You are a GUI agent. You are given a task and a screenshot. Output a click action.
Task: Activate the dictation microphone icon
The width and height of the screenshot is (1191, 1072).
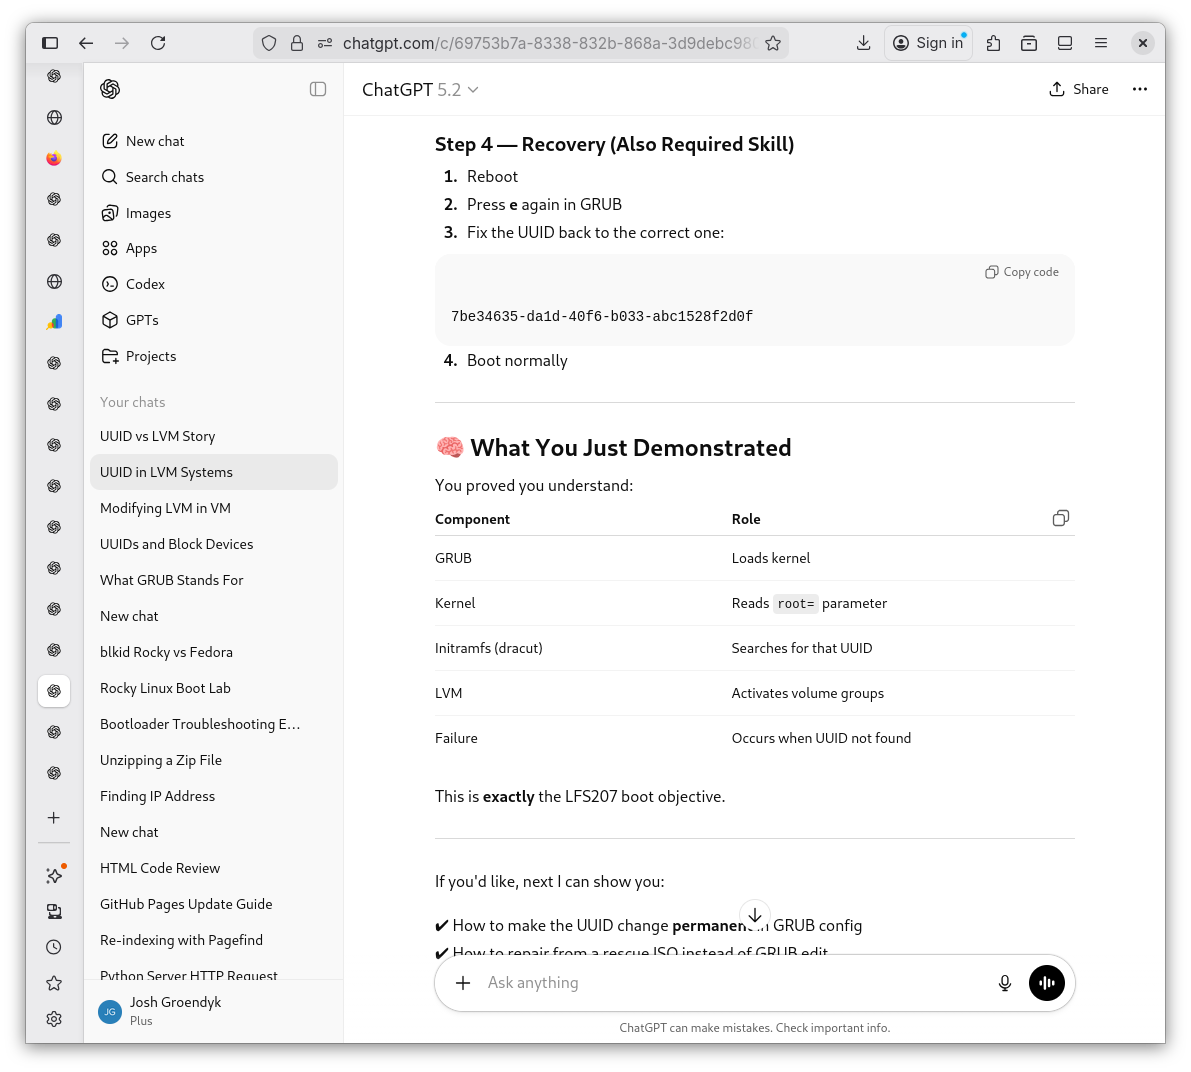1004,983
